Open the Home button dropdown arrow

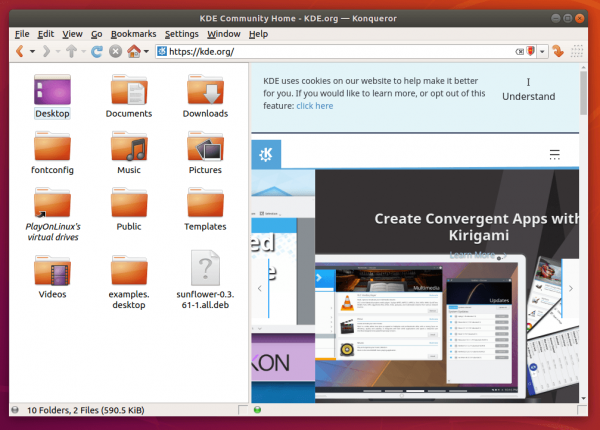(146, 51)
